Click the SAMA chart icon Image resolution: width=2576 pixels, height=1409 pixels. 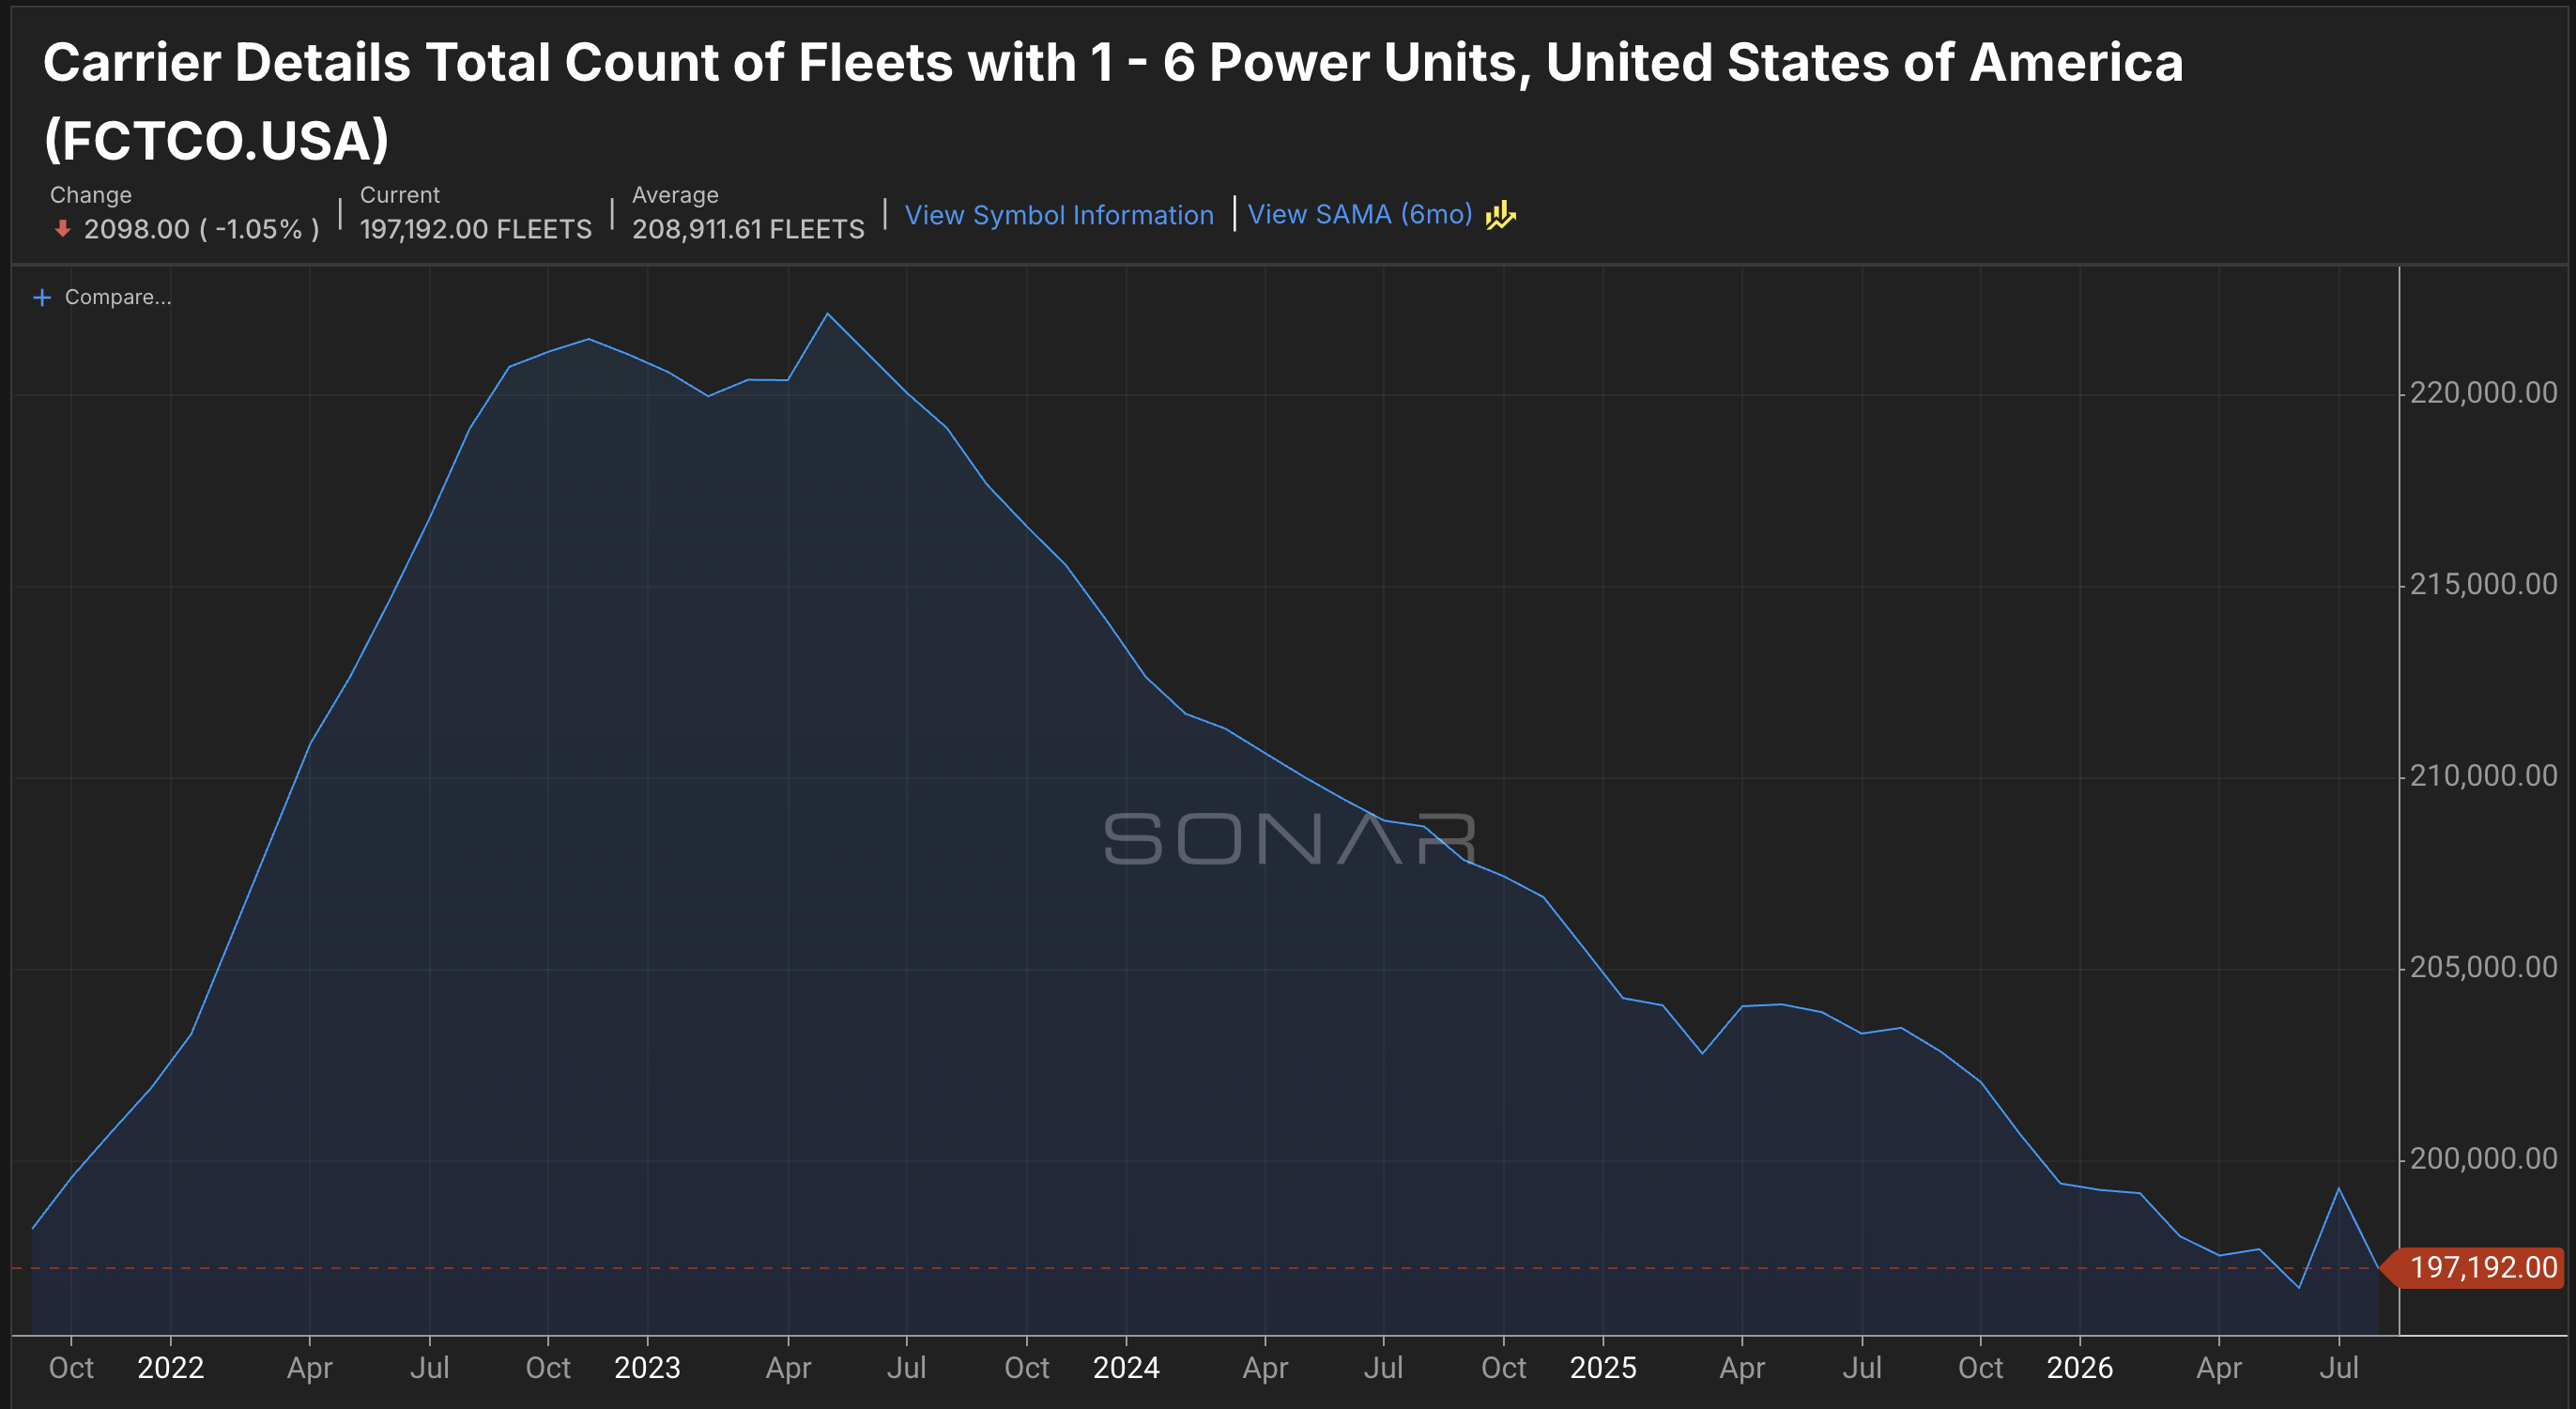point(1500,215)
